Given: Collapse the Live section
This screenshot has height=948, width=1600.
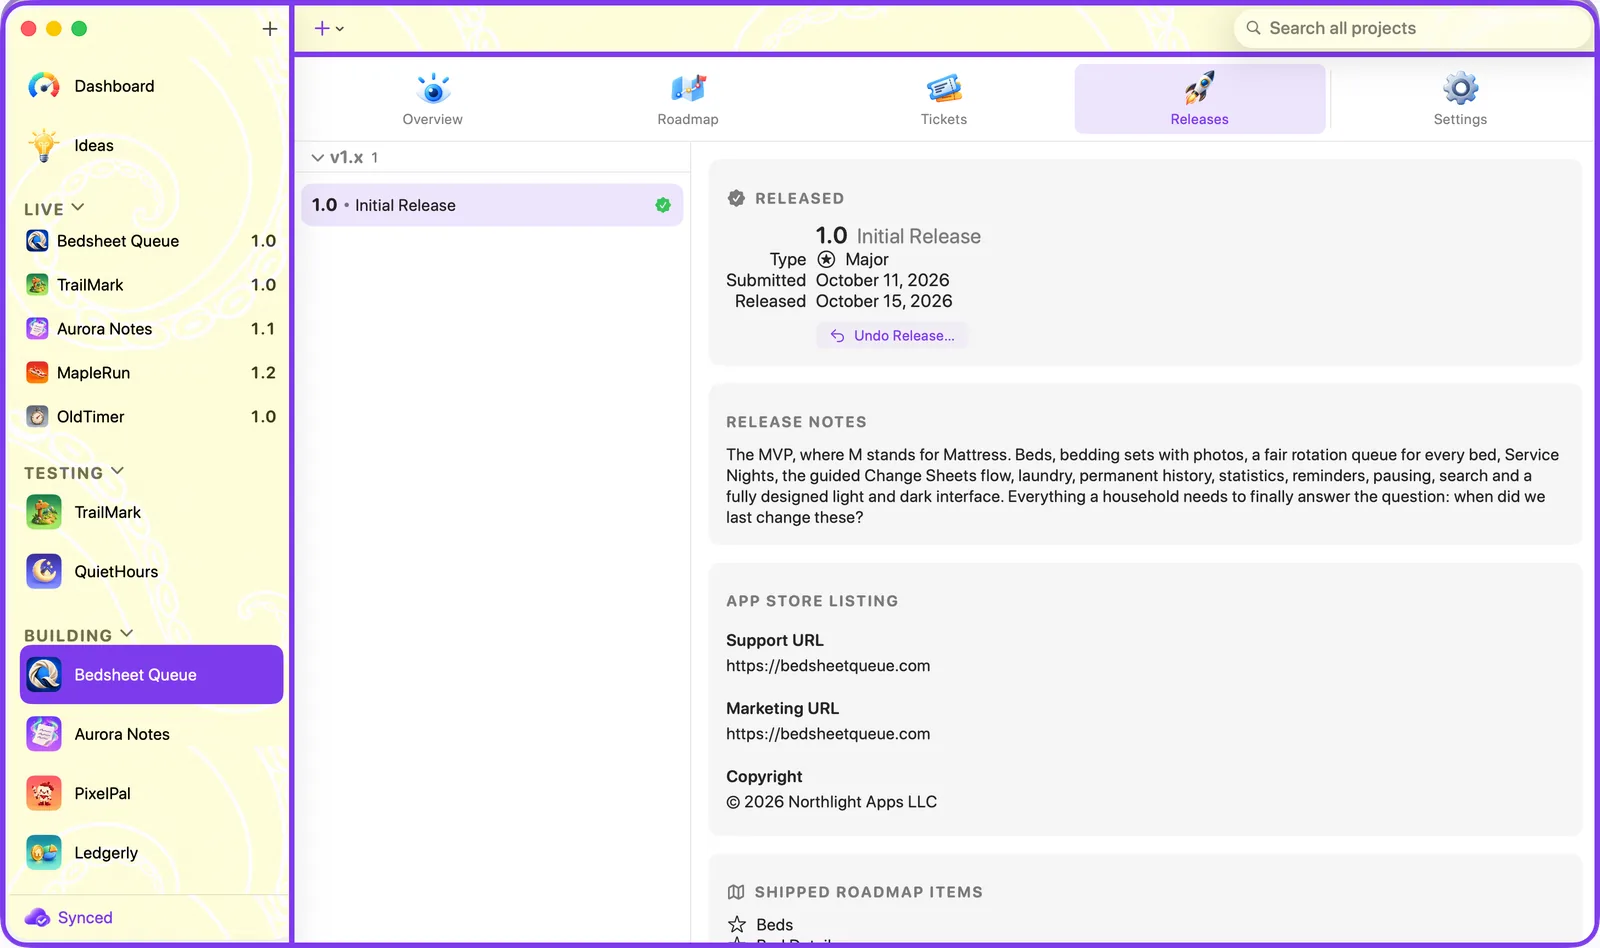Looking at the screenshot, I should [78, 208].
